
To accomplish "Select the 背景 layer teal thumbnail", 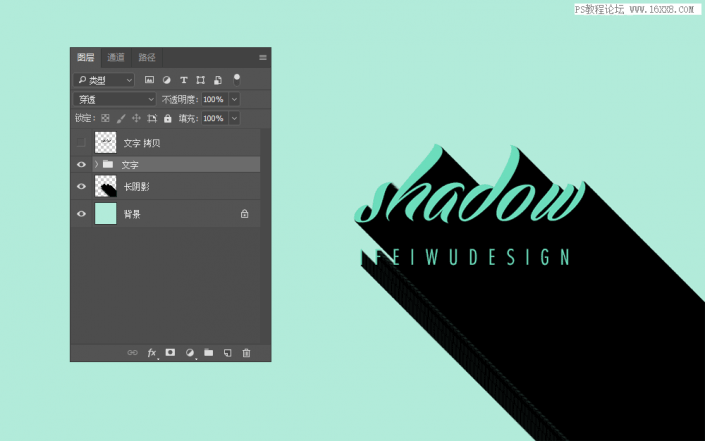I will pyautogui.click(x=106, y=214).
